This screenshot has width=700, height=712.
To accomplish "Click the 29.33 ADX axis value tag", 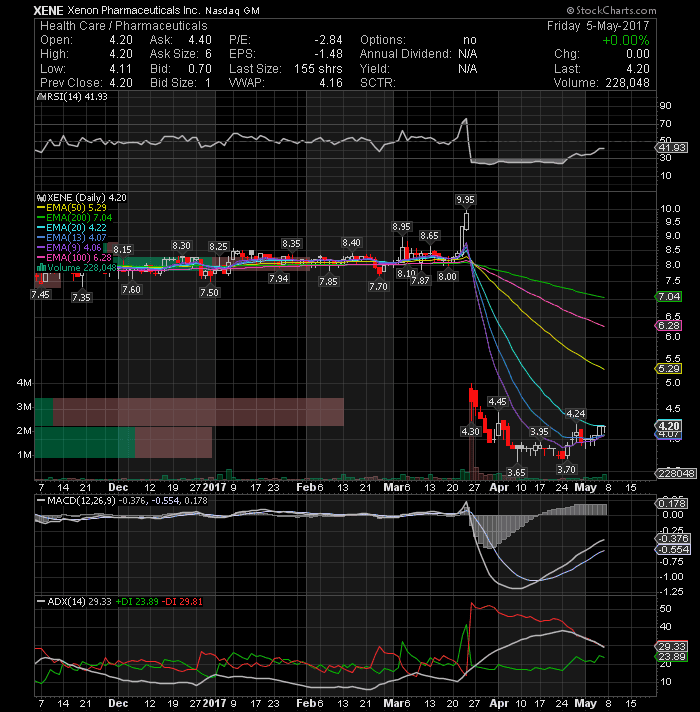I will coord(672,646).
